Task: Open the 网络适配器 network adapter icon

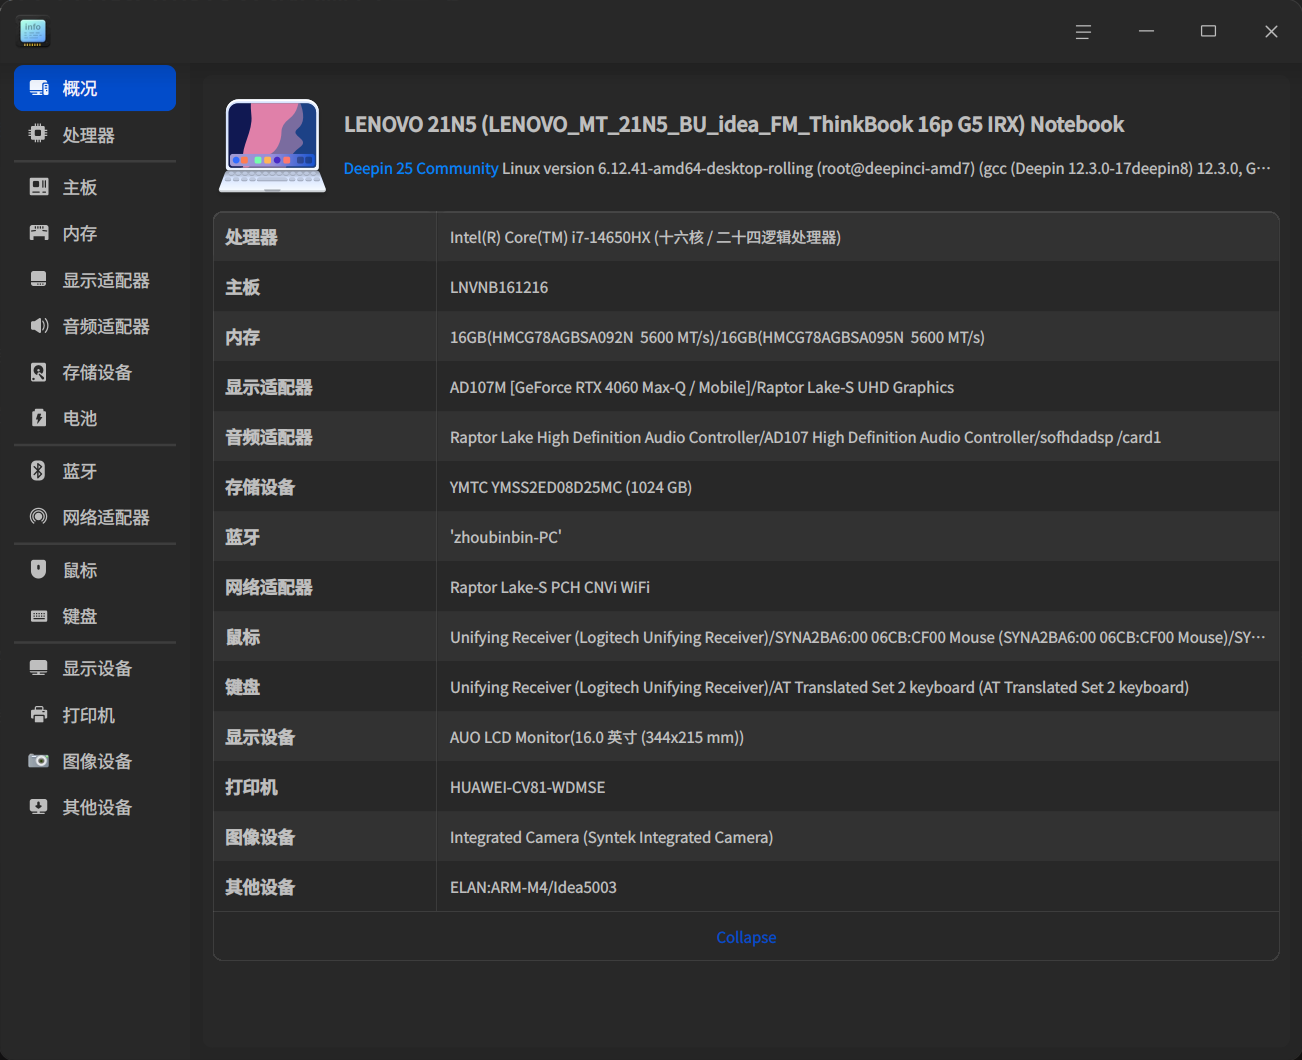Action: [x=39, y=517]
